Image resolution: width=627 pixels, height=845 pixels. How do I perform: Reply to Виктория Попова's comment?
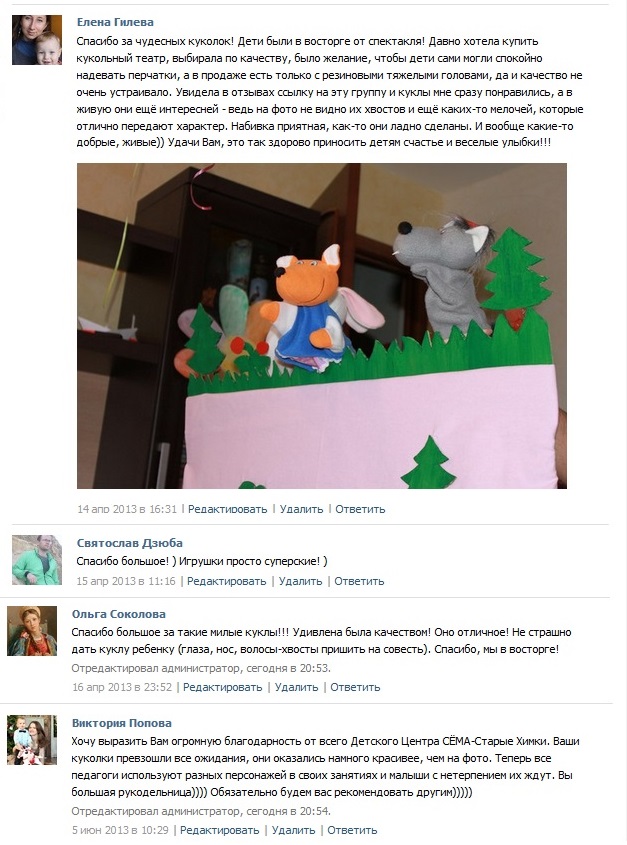tap(352, 830)
